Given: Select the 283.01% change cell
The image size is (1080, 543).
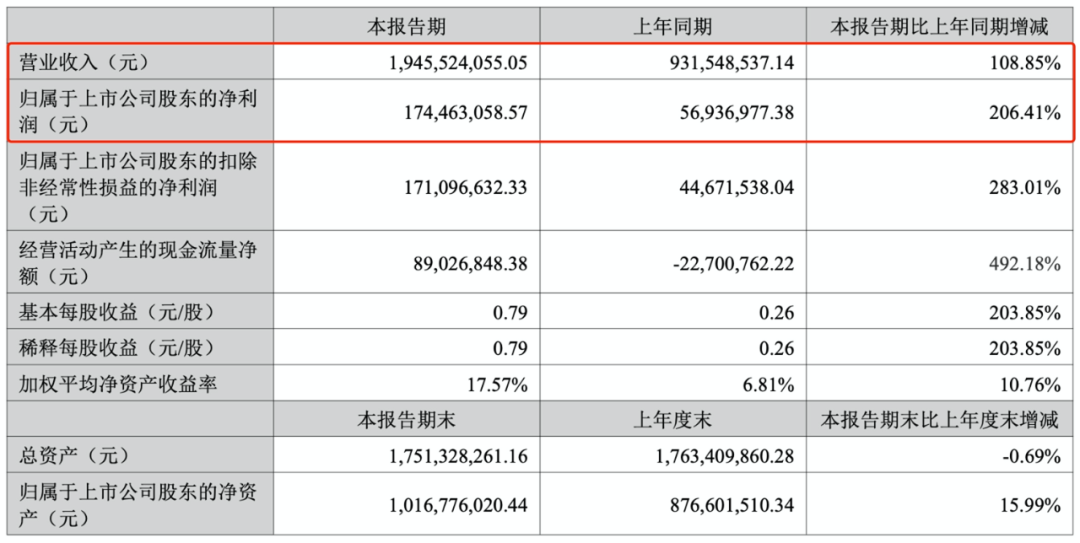Looking at the screenshot, I should 1026,187.
